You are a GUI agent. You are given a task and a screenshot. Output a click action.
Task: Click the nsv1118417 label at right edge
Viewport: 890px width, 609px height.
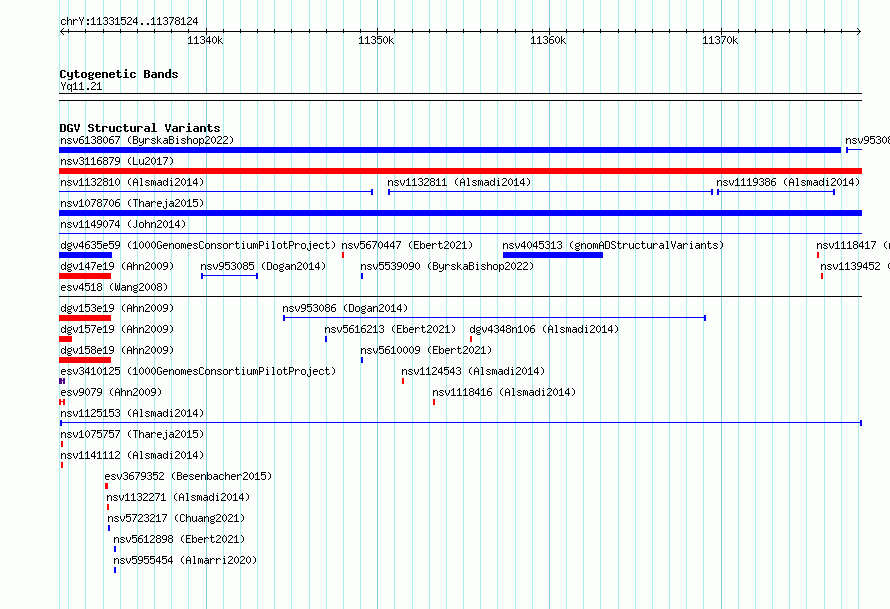(853, 245)
